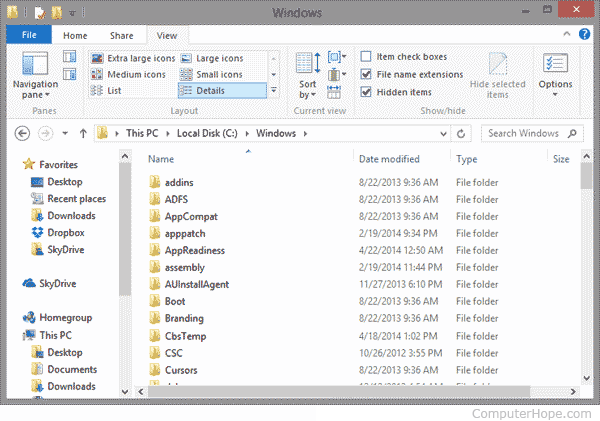This screenshot has width=600, height=421.
Task: Open the Group by icon dropdown
Action: [337, 57]
